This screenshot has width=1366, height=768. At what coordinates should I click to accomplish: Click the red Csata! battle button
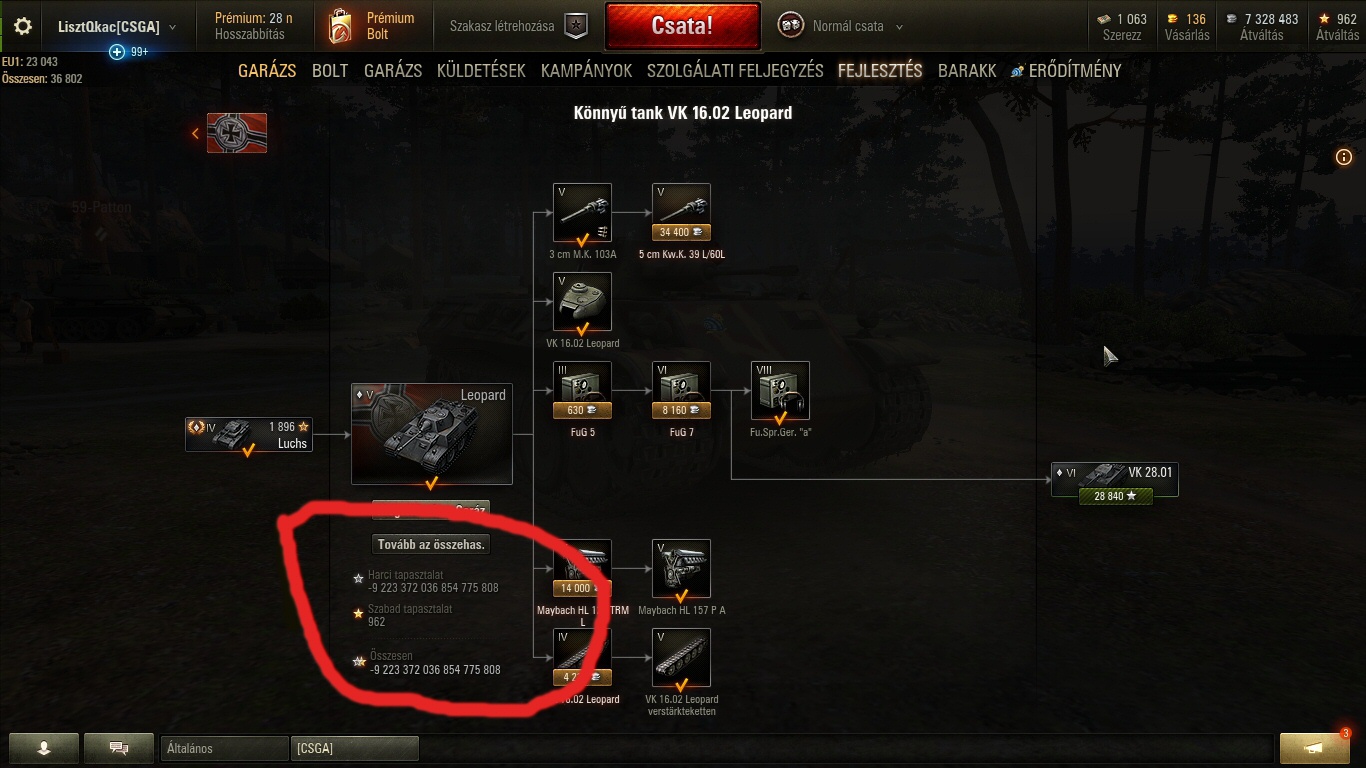point(682,27)
